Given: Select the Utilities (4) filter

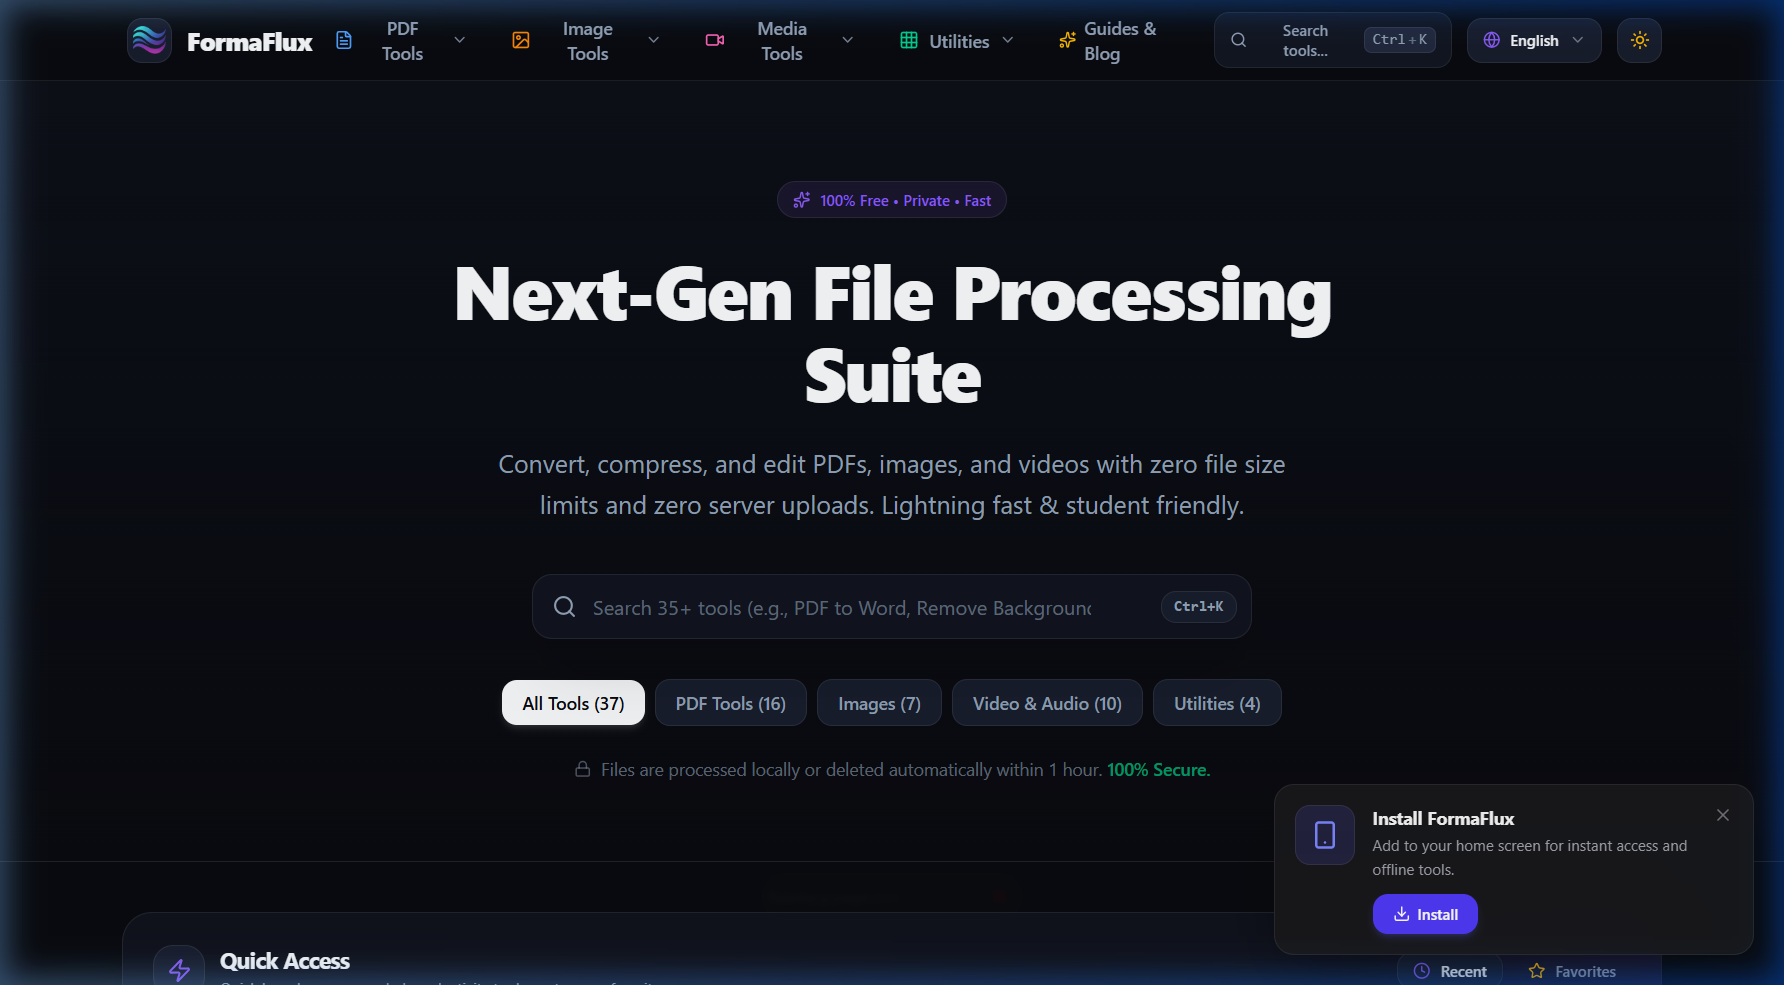Looking at the screenshot, I should (1217, 703).
